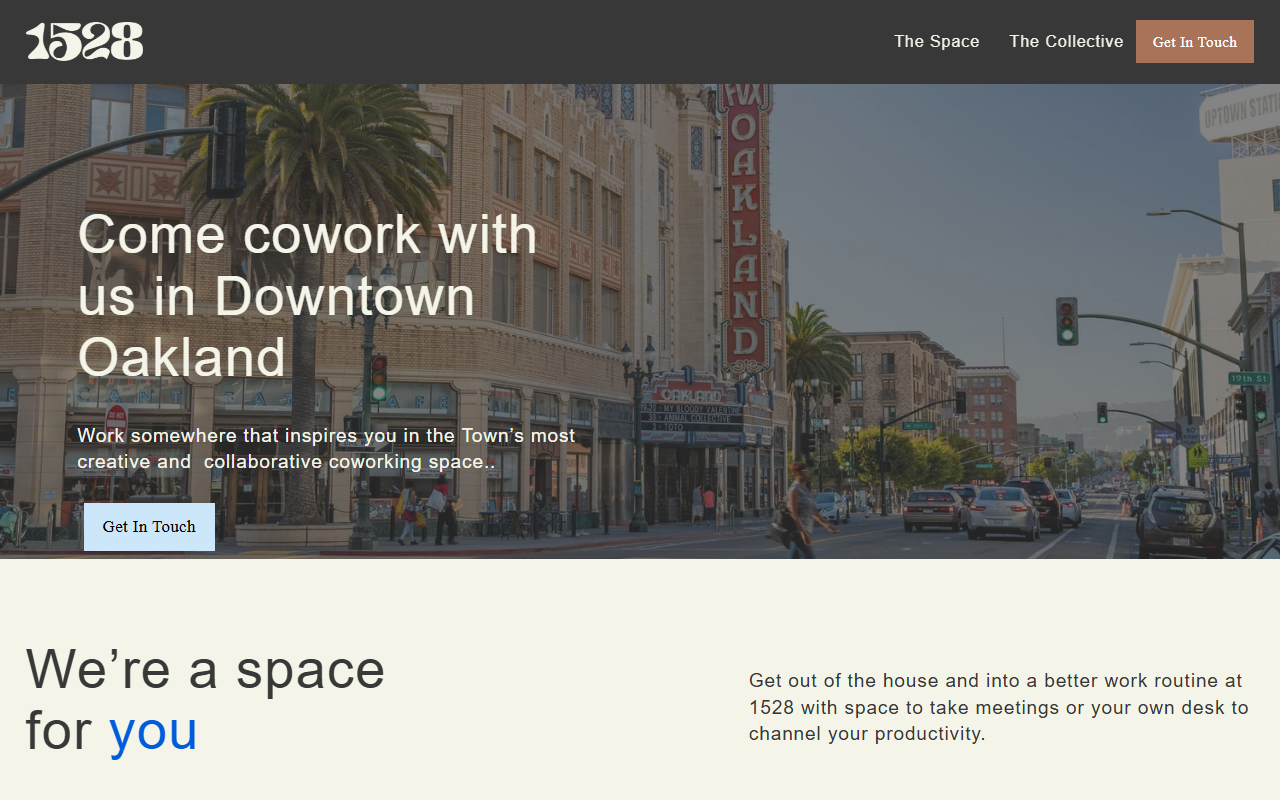This screenshot has height=800, width=1280.
Task: Open The Space menu item
Action: coord(937,41)
